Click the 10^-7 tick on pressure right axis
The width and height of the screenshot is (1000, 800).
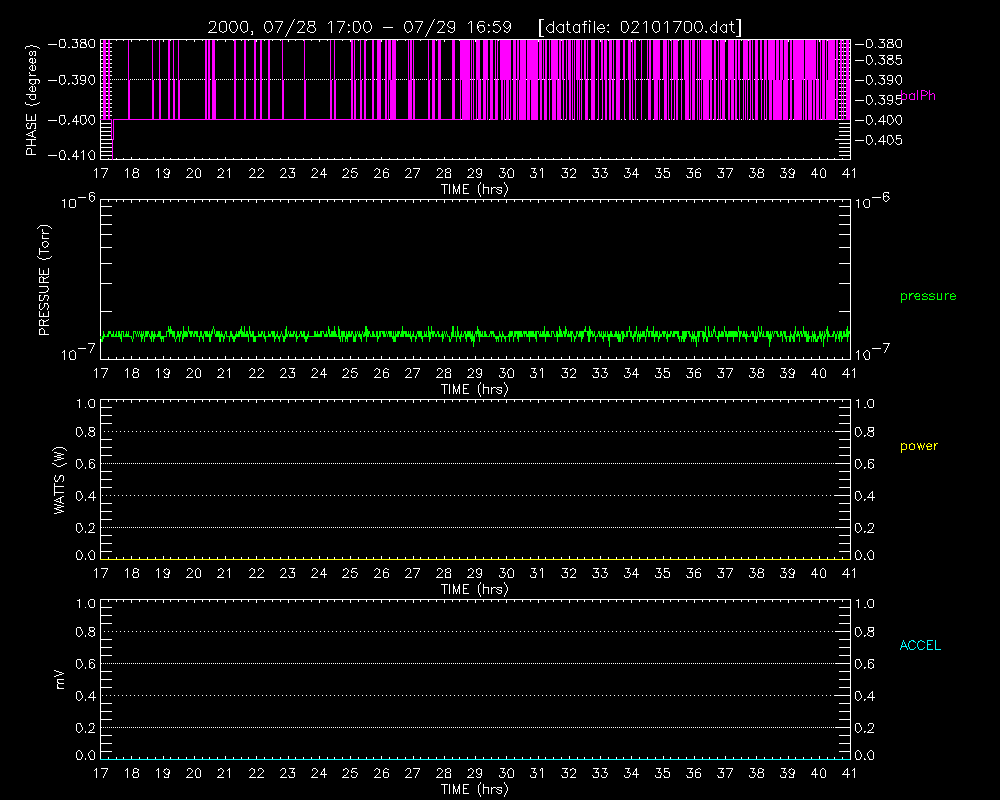(872, 353)
